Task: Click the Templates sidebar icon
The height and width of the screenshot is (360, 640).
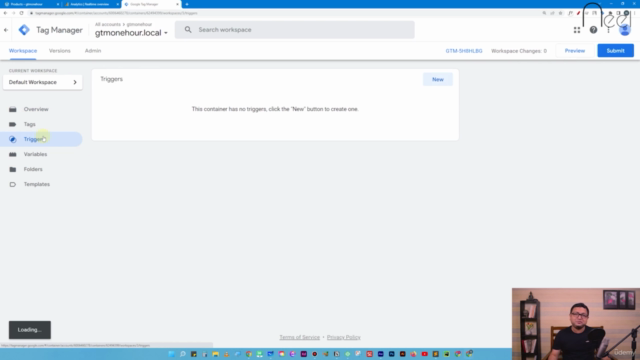Action: point(13,184)
